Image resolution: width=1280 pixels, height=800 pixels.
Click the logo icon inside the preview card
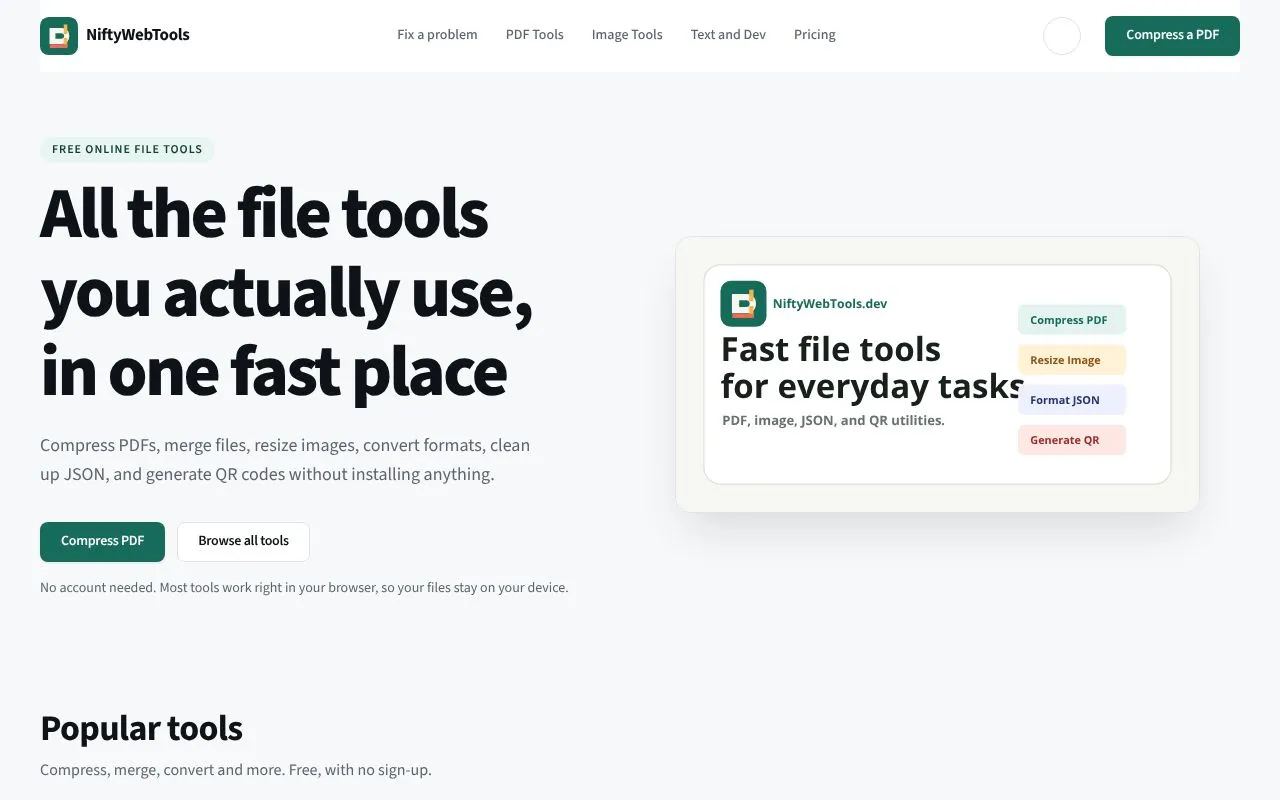click(743, 304)
